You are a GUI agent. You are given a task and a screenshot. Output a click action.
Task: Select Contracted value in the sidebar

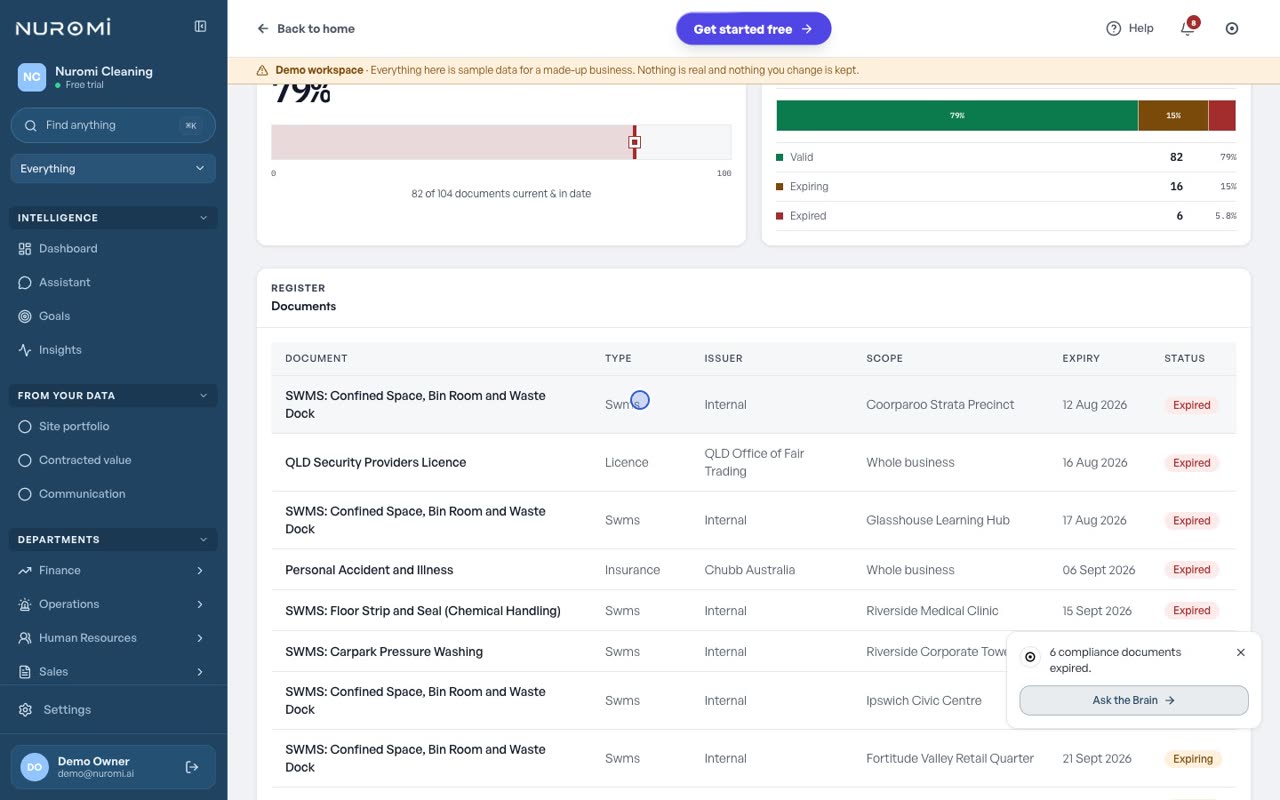pos(113,460)
